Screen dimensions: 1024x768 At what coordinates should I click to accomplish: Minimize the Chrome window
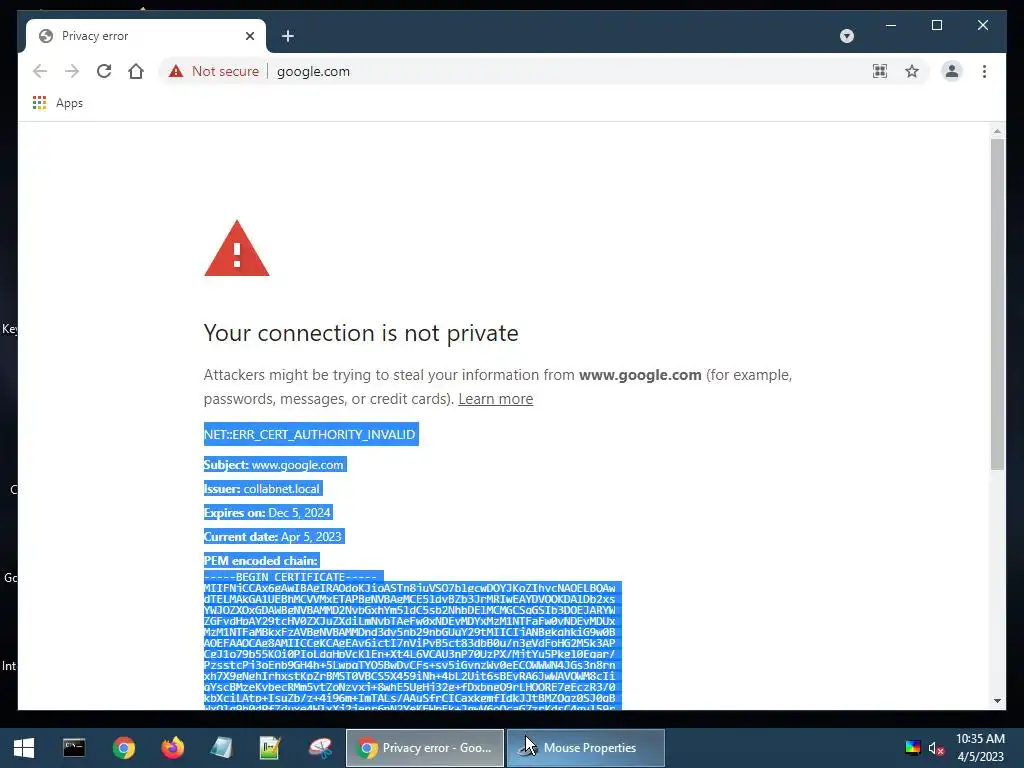tap(891, 25)
